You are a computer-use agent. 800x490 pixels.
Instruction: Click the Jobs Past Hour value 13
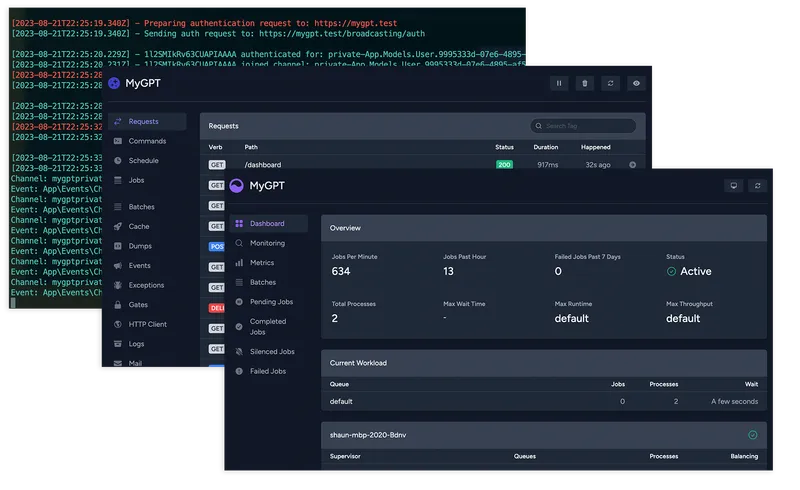[448, 272]
